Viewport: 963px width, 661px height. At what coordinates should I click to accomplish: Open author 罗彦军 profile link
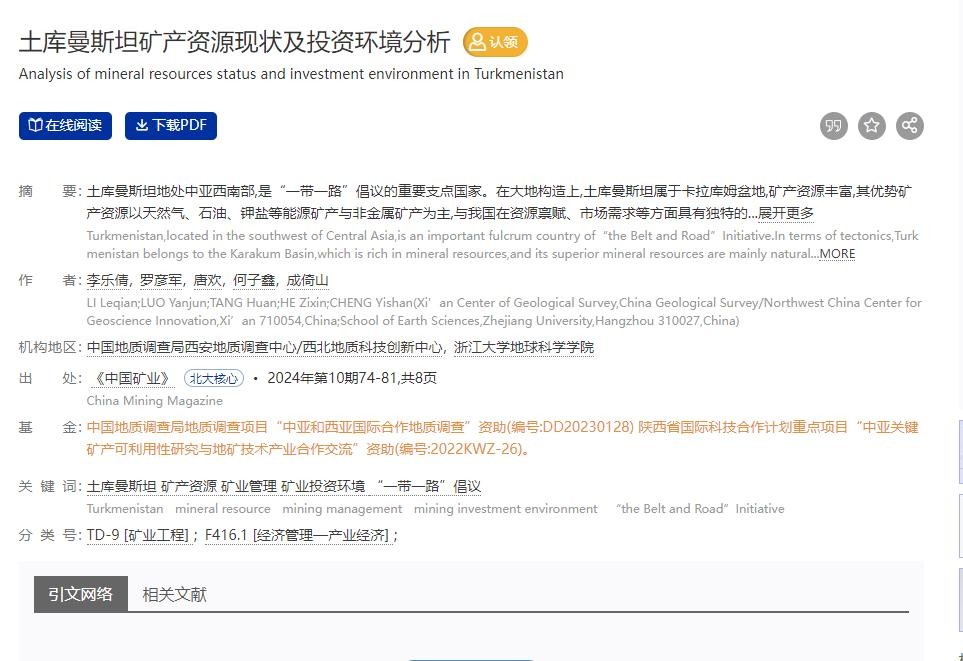click(x=160, y=281)
